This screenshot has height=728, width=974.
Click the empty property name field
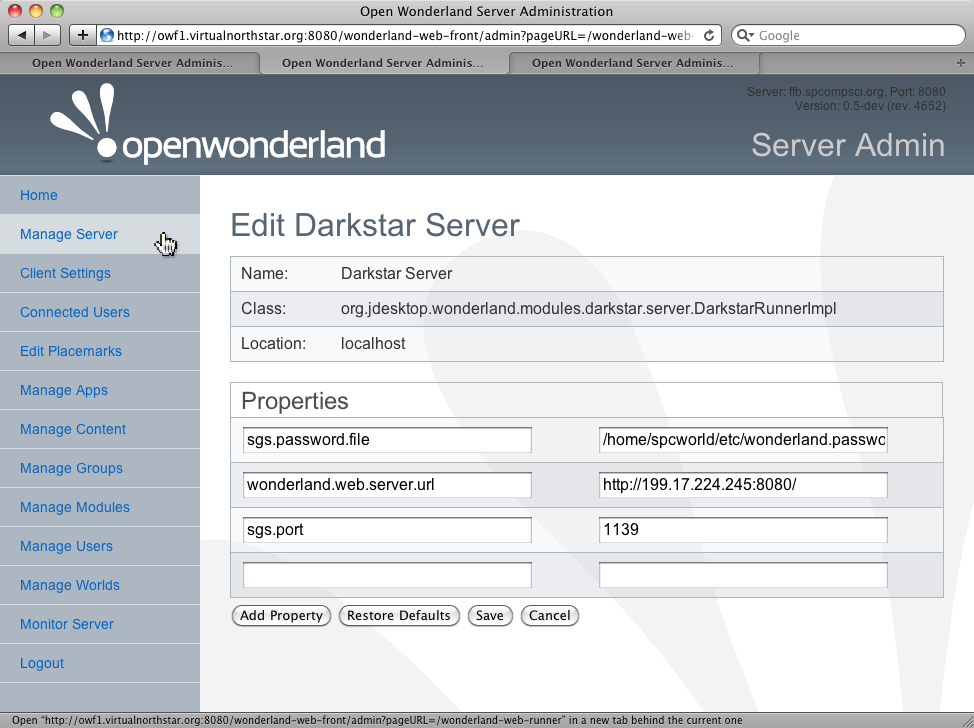(x=387, y=575)
